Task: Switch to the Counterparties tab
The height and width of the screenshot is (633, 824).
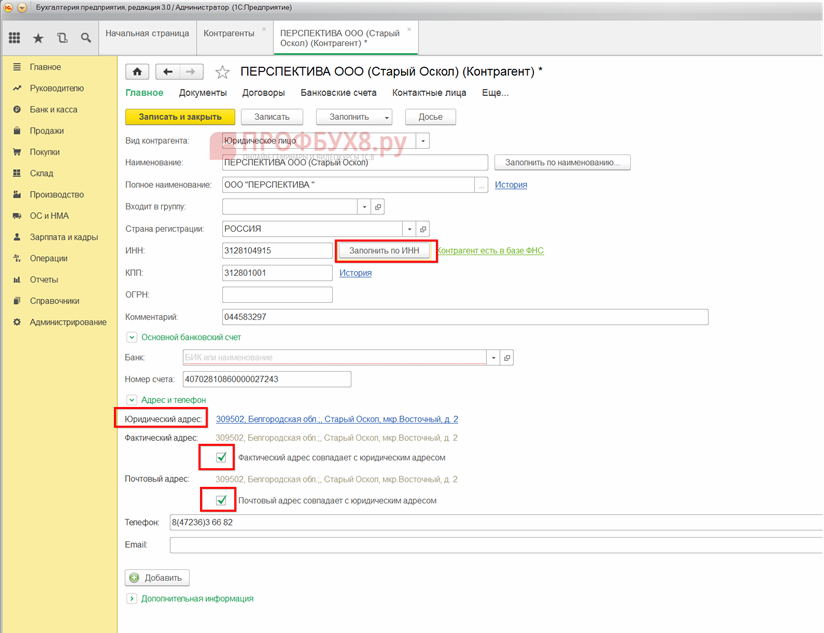Action: point(229,33)
